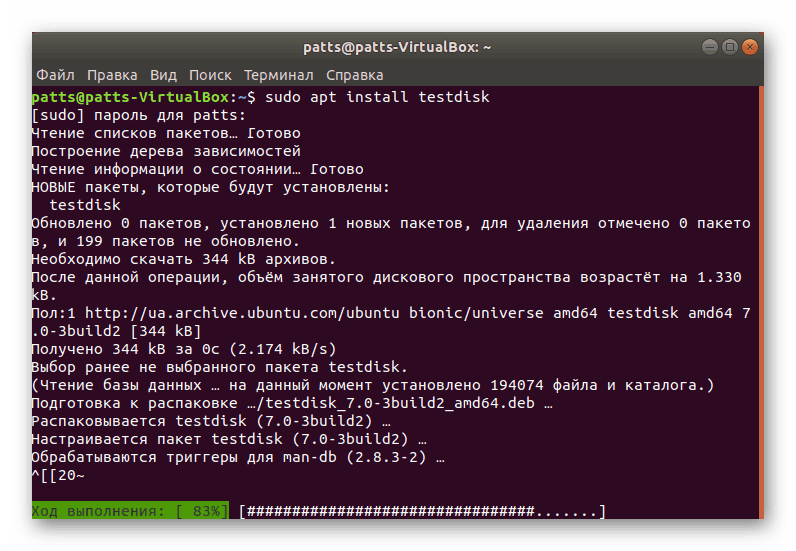The image size is (796, 551).
Task: Click the hash-mark installation progress bar
Action: (422, 512)
